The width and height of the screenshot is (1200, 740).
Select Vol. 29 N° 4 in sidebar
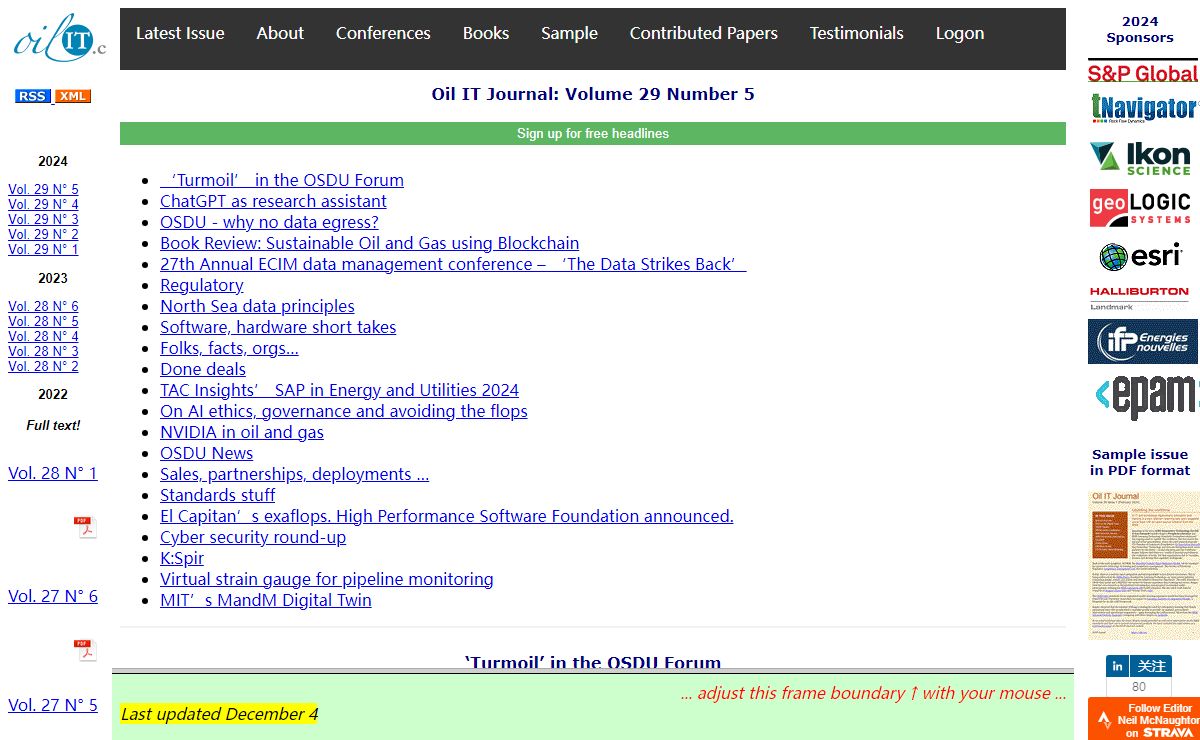pyautogui.click(x=43, y=204)
